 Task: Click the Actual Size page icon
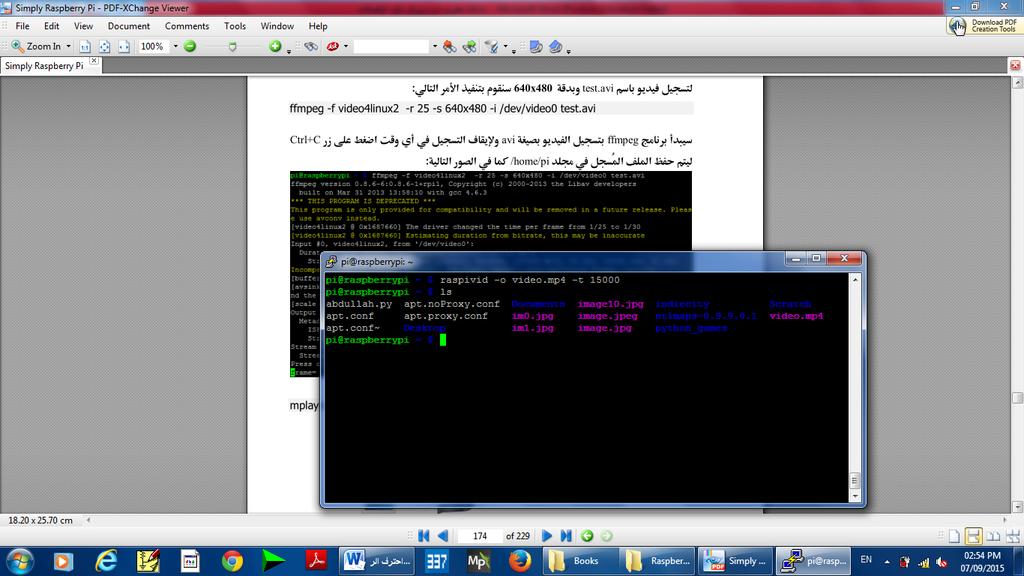(x=85, y=46)
